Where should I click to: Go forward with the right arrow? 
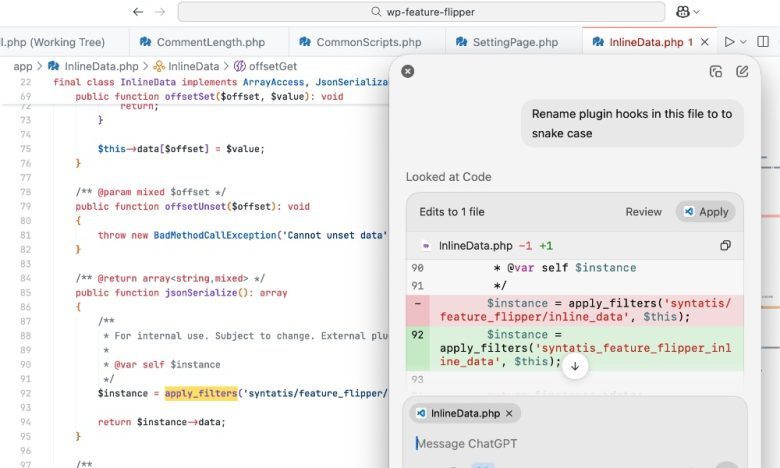coord(160,11)
